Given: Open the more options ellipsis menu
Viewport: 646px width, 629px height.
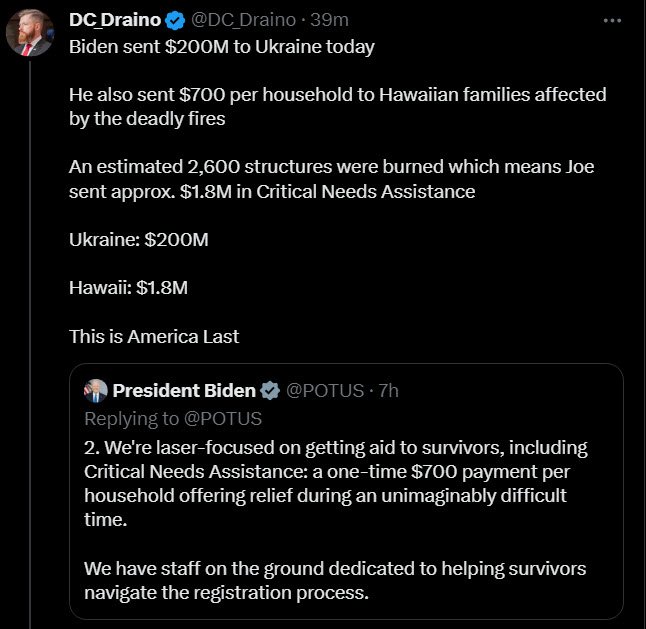Looking at the screenshot, I should coord(612,20).
